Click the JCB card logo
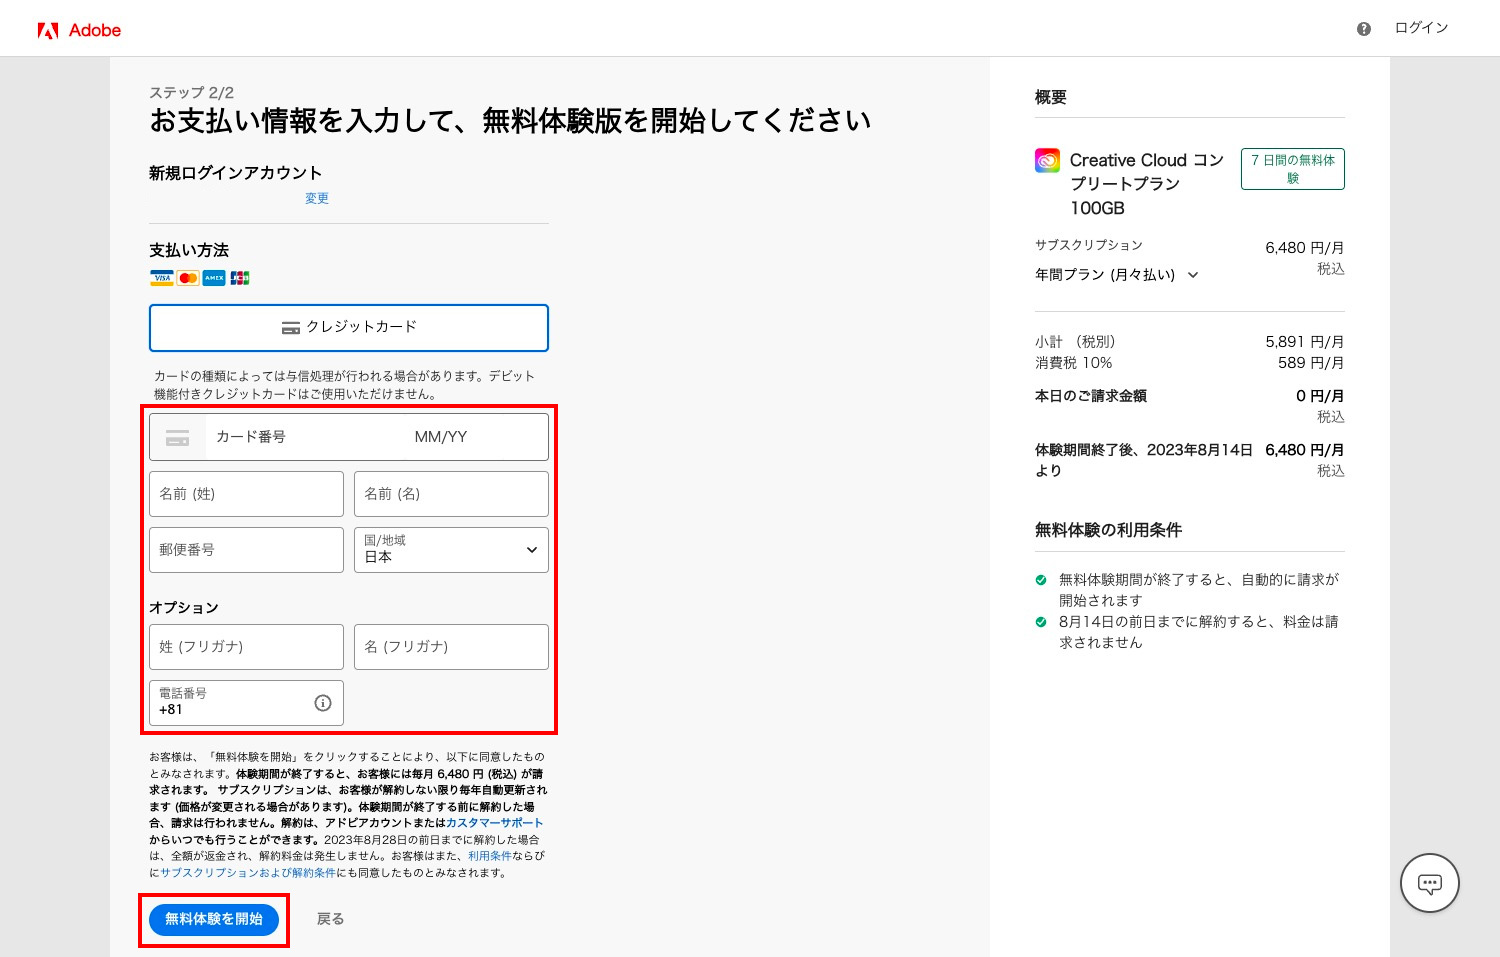The height and width of the screenshot is (957, 1500). click(240, 278)
